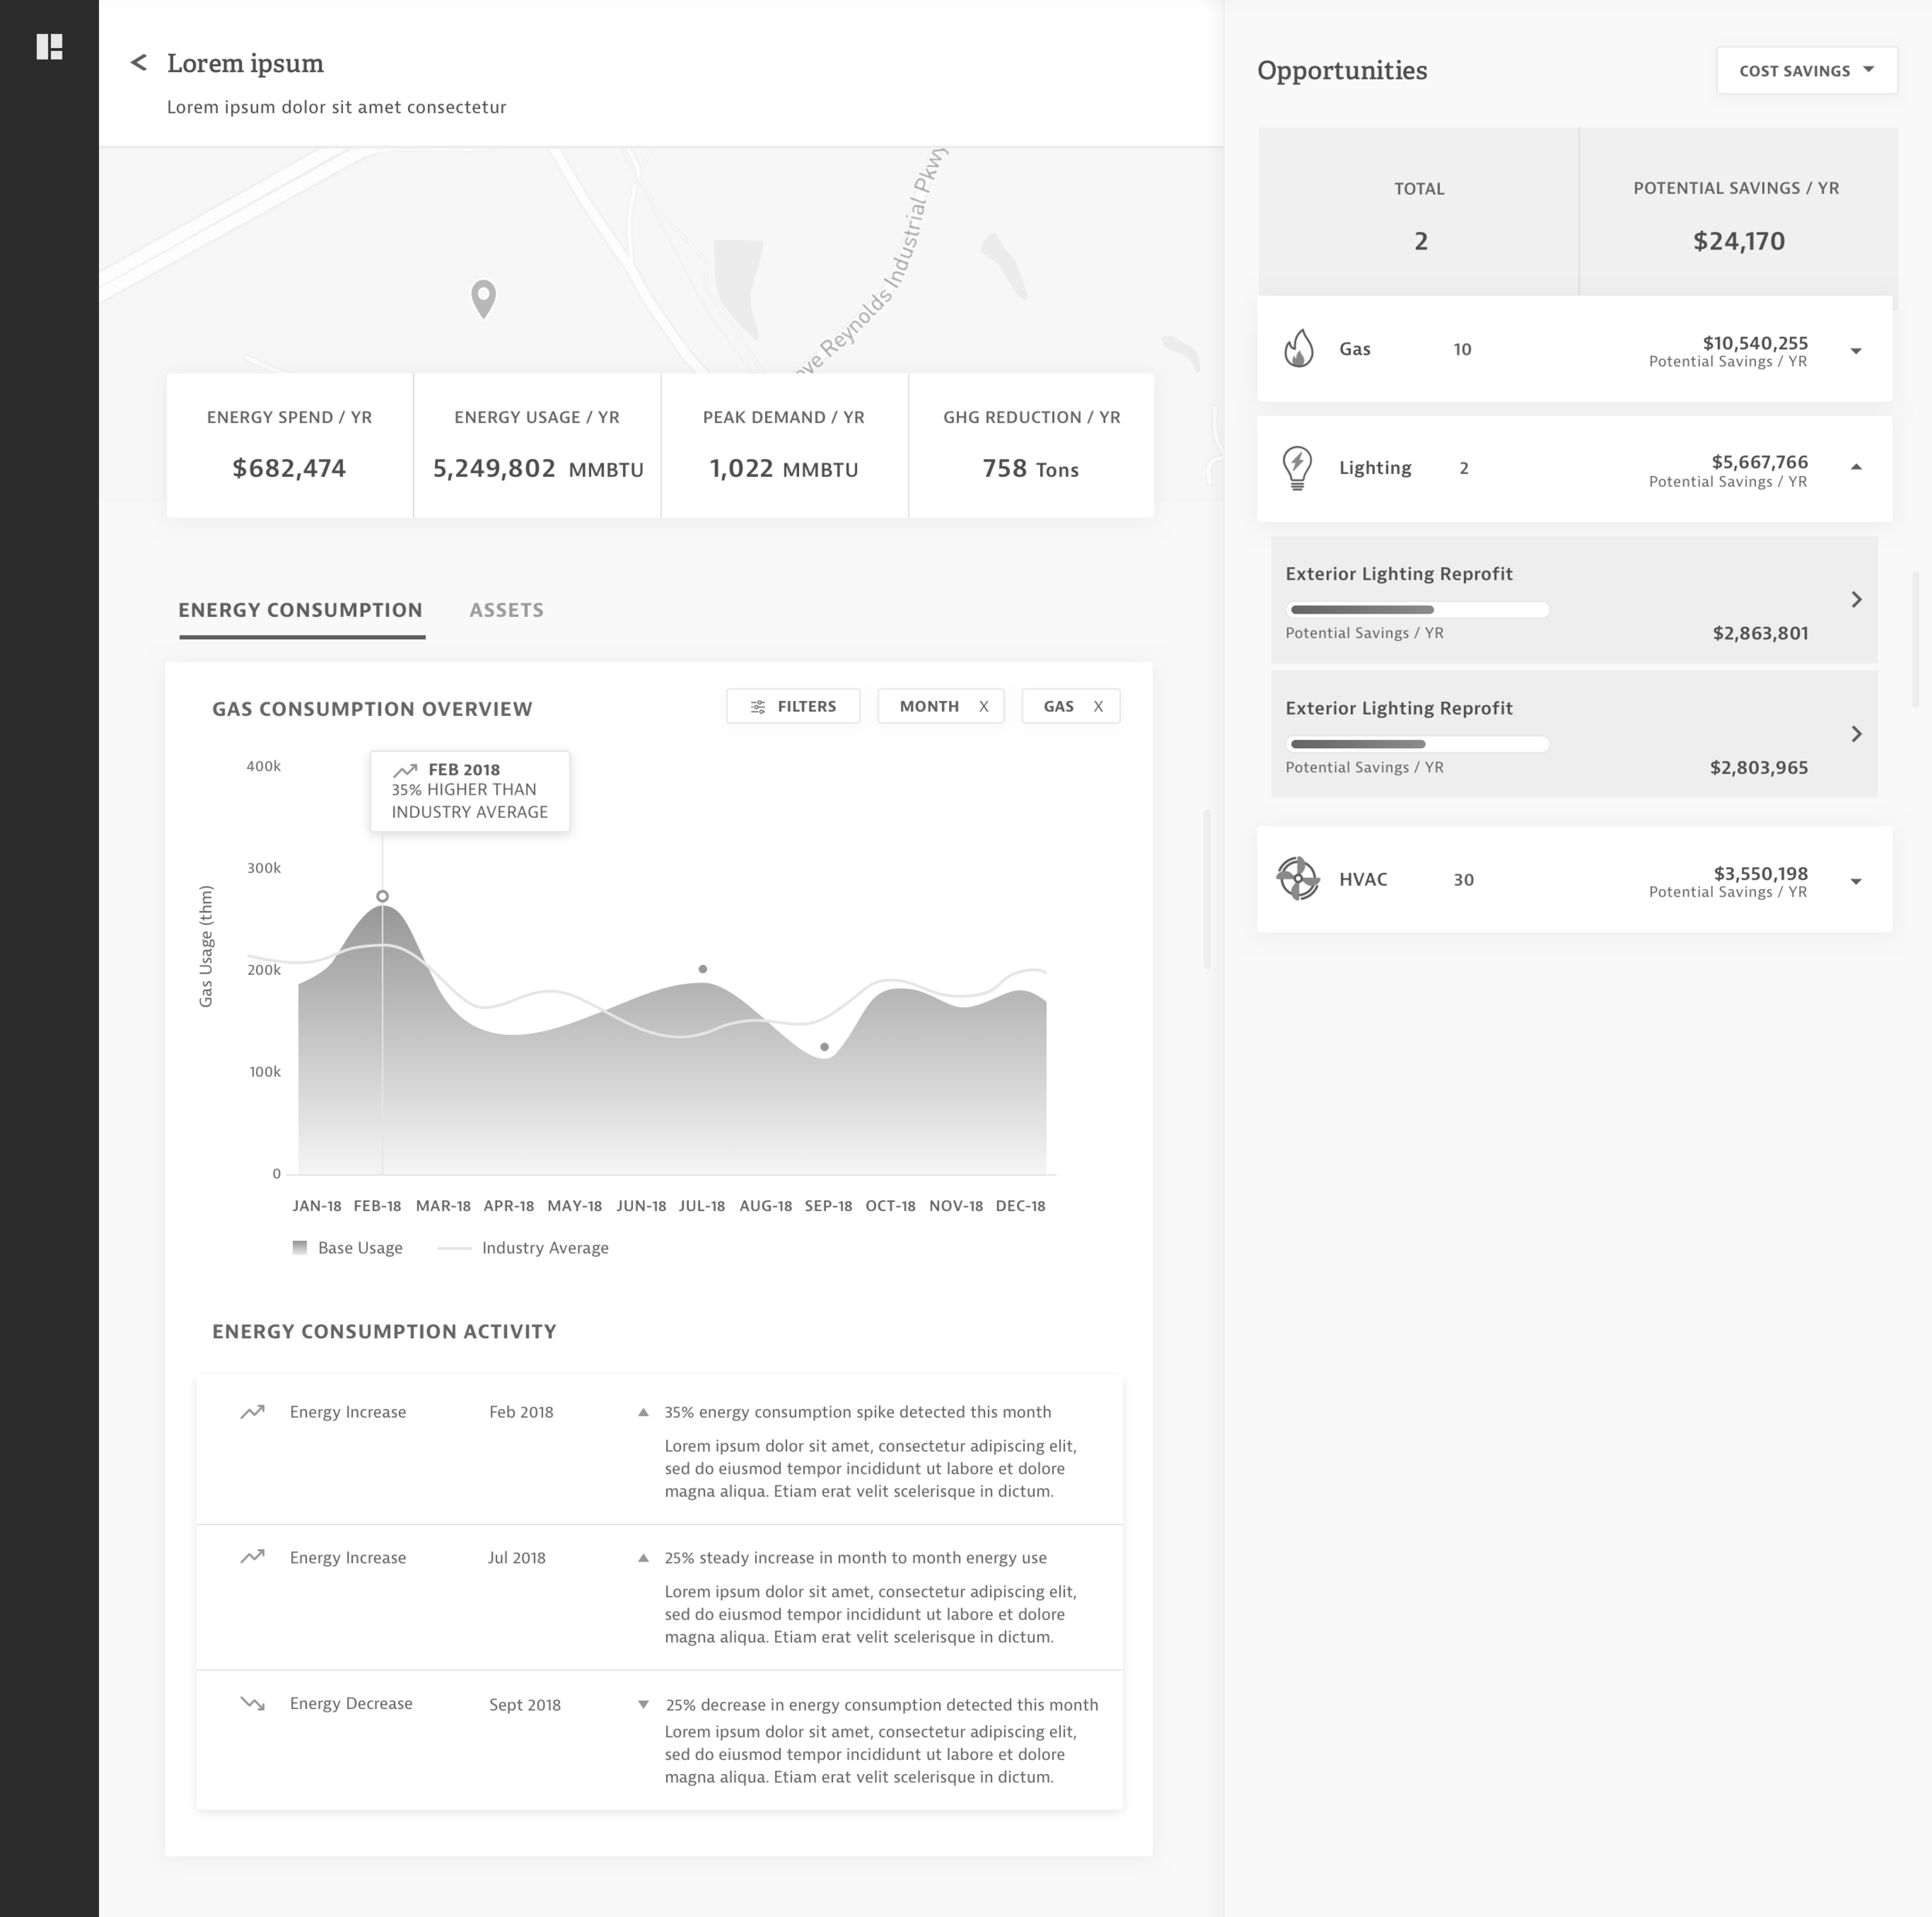Open first Exterior Lighting Reprofit chevron
This screenshot has width=1932, height=1917.
click(1856, 600)
